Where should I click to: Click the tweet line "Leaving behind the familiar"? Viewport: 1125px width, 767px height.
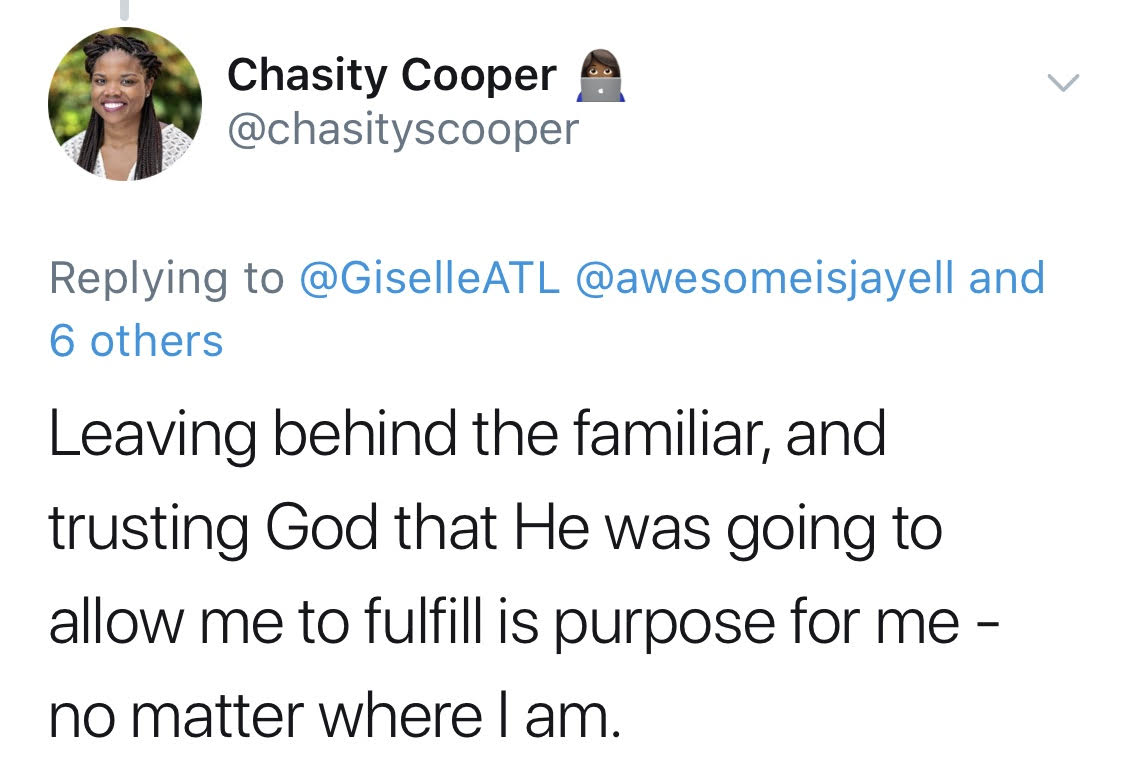click(x=467, y=435)
